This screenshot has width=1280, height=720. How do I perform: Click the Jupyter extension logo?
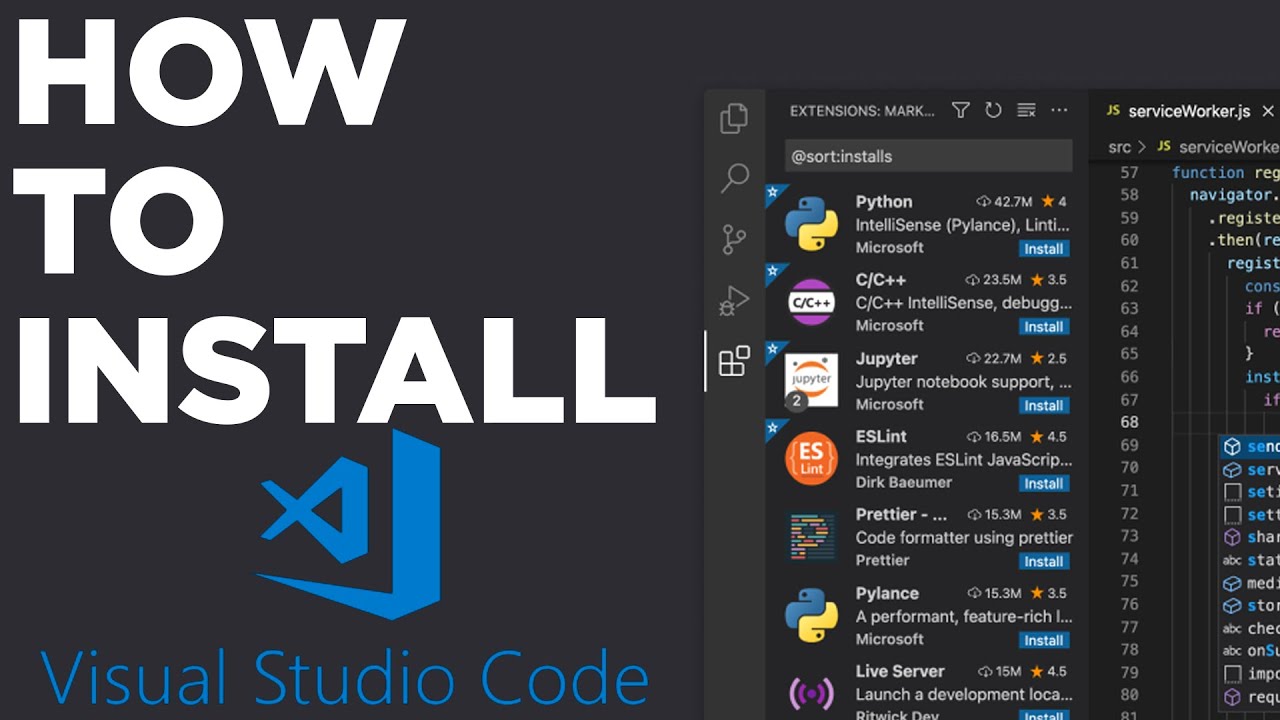click(x=811, y=380)
